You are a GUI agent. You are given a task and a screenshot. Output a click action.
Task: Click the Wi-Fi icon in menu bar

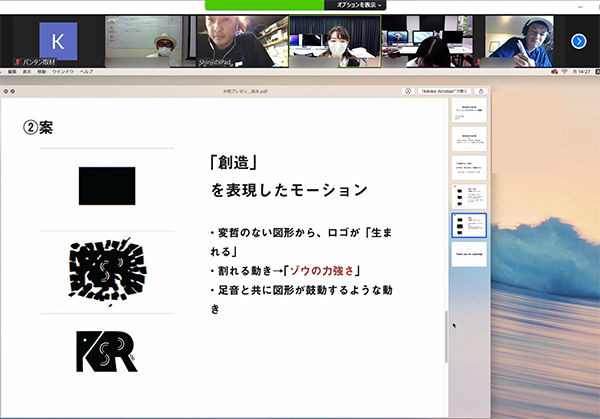pyautogui.click(x=565, y=72)
